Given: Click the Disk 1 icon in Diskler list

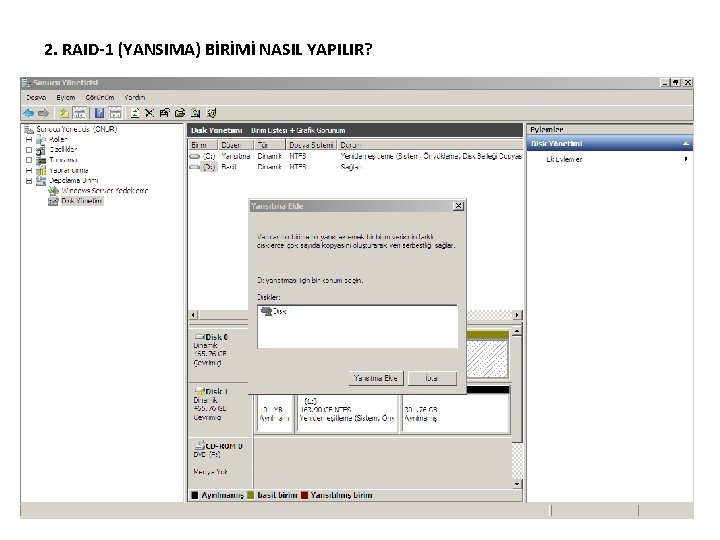Looking at the screenshot, I should tap(266, 311).
